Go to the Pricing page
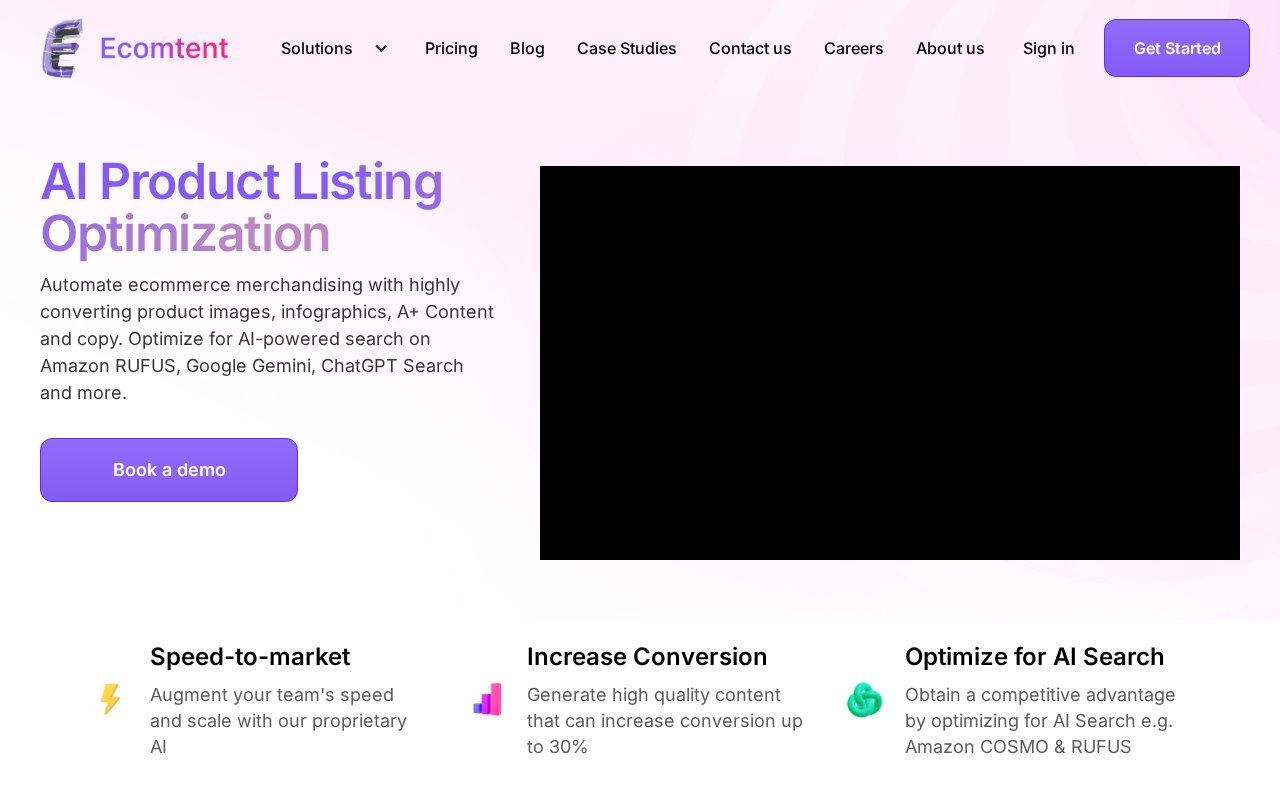This screenshot has height=800, width=1280. tap(451, 48)
